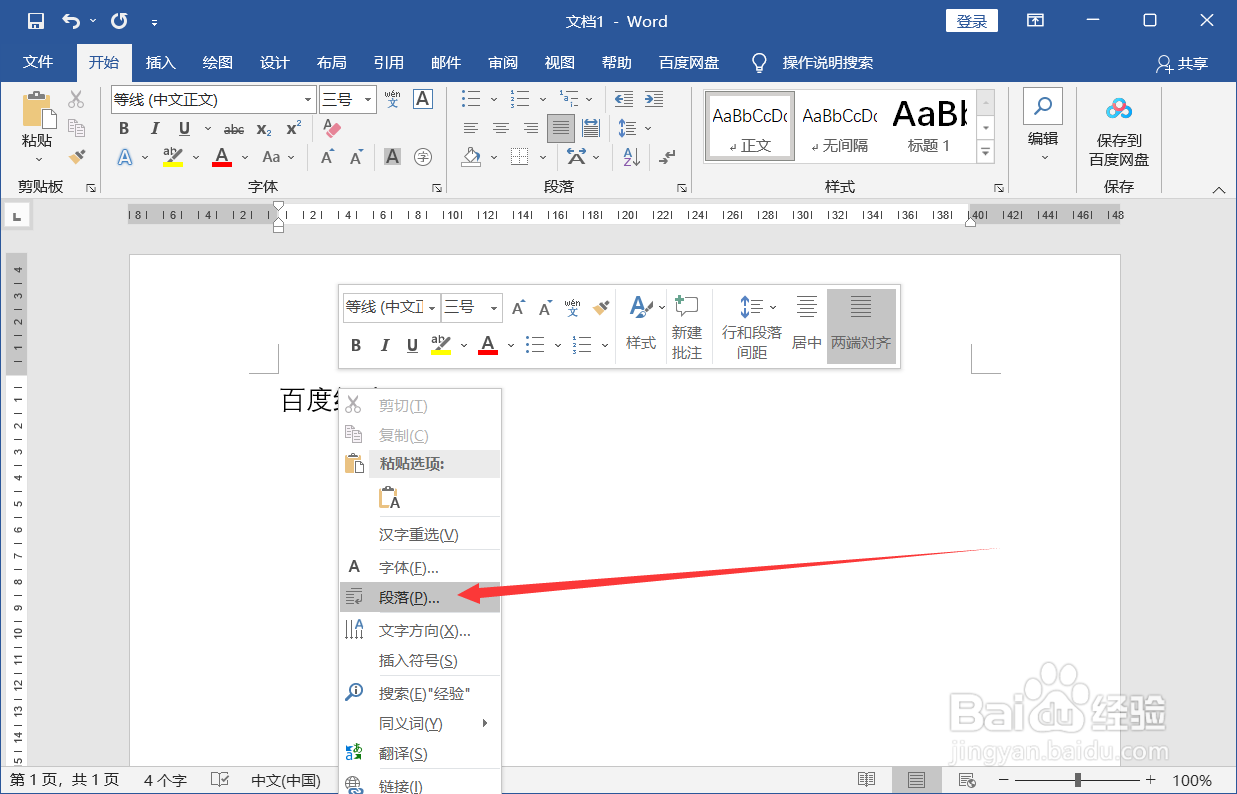Click the Undo arrow in title bar
The width and height of the screenshot is (1237, 794).
coord(71,21)
